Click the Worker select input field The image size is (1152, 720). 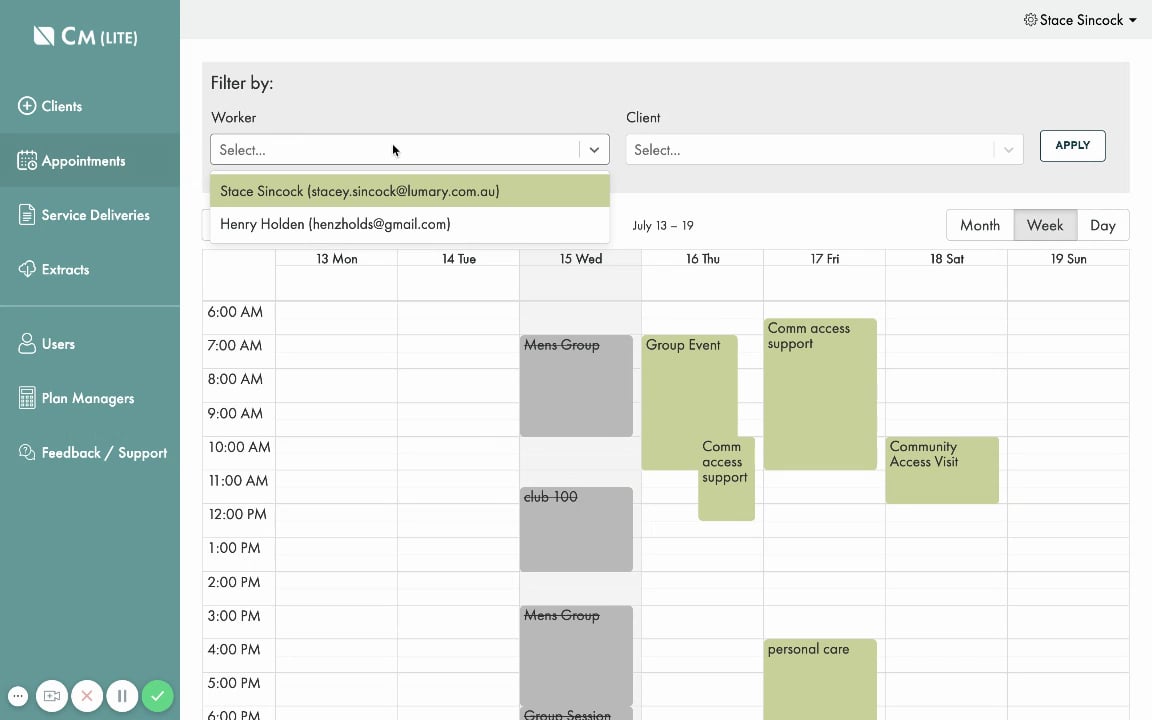(x=410, y=149)
